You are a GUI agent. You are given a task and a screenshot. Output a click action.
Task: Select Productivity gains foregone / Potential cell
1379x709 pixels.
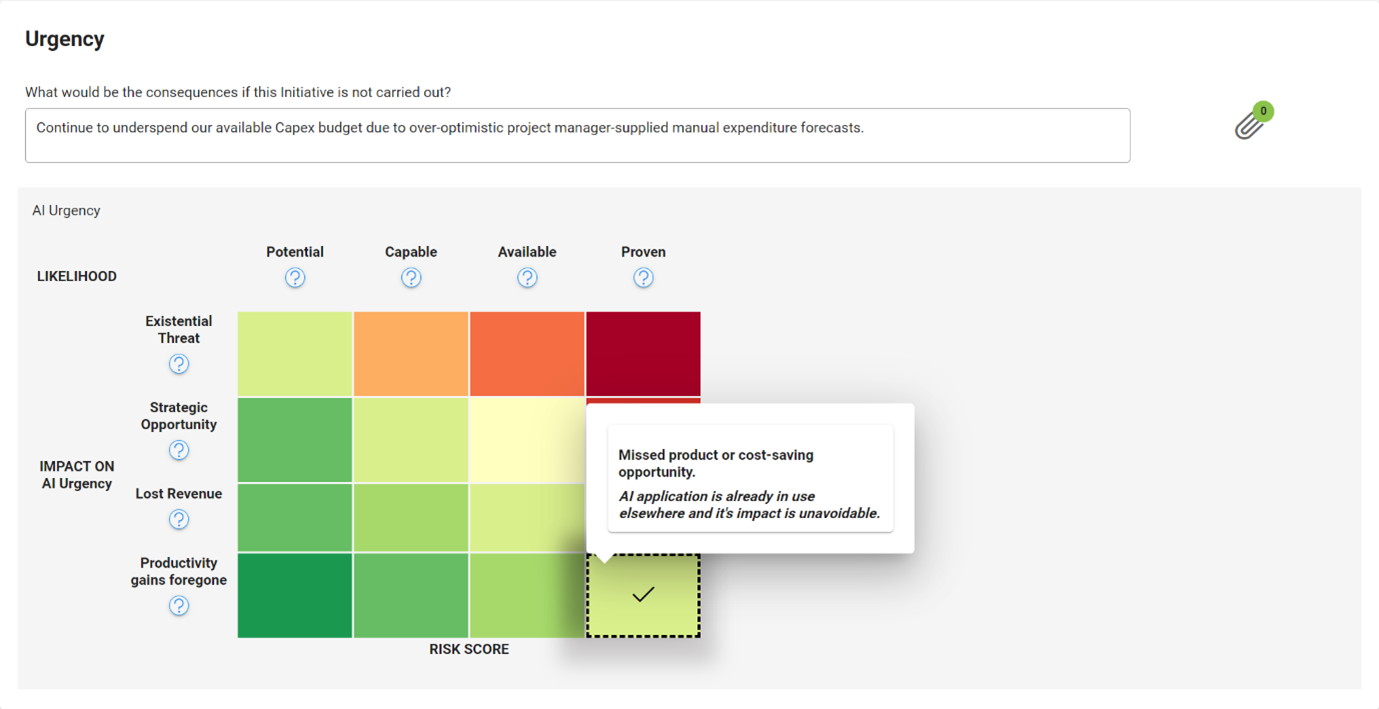295,595
